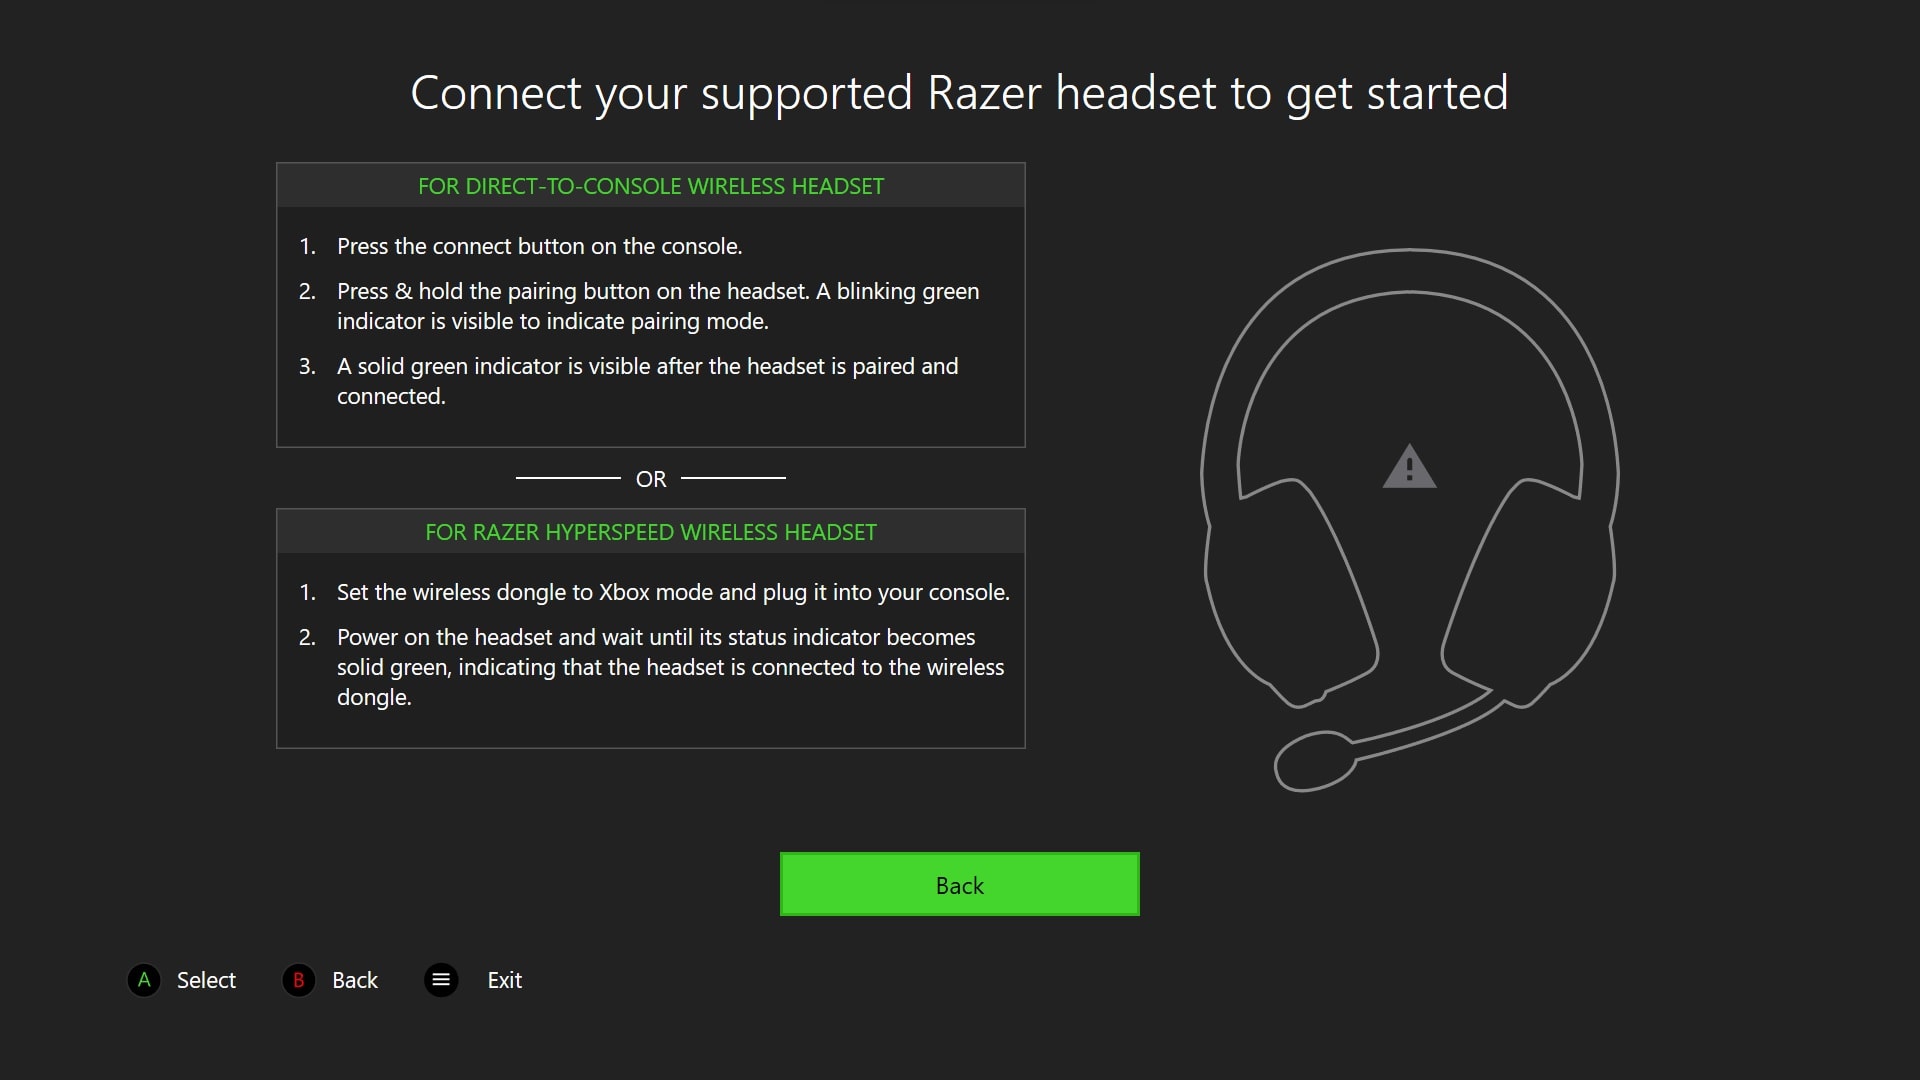
Task: Click the green A controller button icon
Action: pyautogui.click(x=144, y=980)
